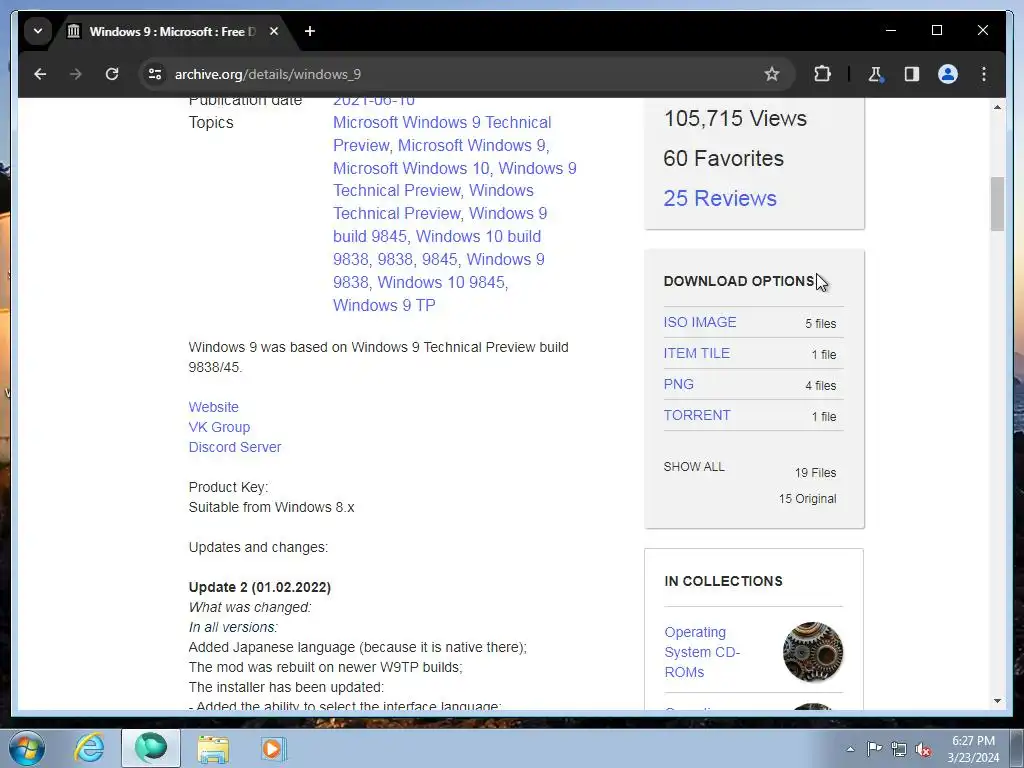Open the clock showing 6:27 PM
The image size is (1024, 768).
pos(973,749)
